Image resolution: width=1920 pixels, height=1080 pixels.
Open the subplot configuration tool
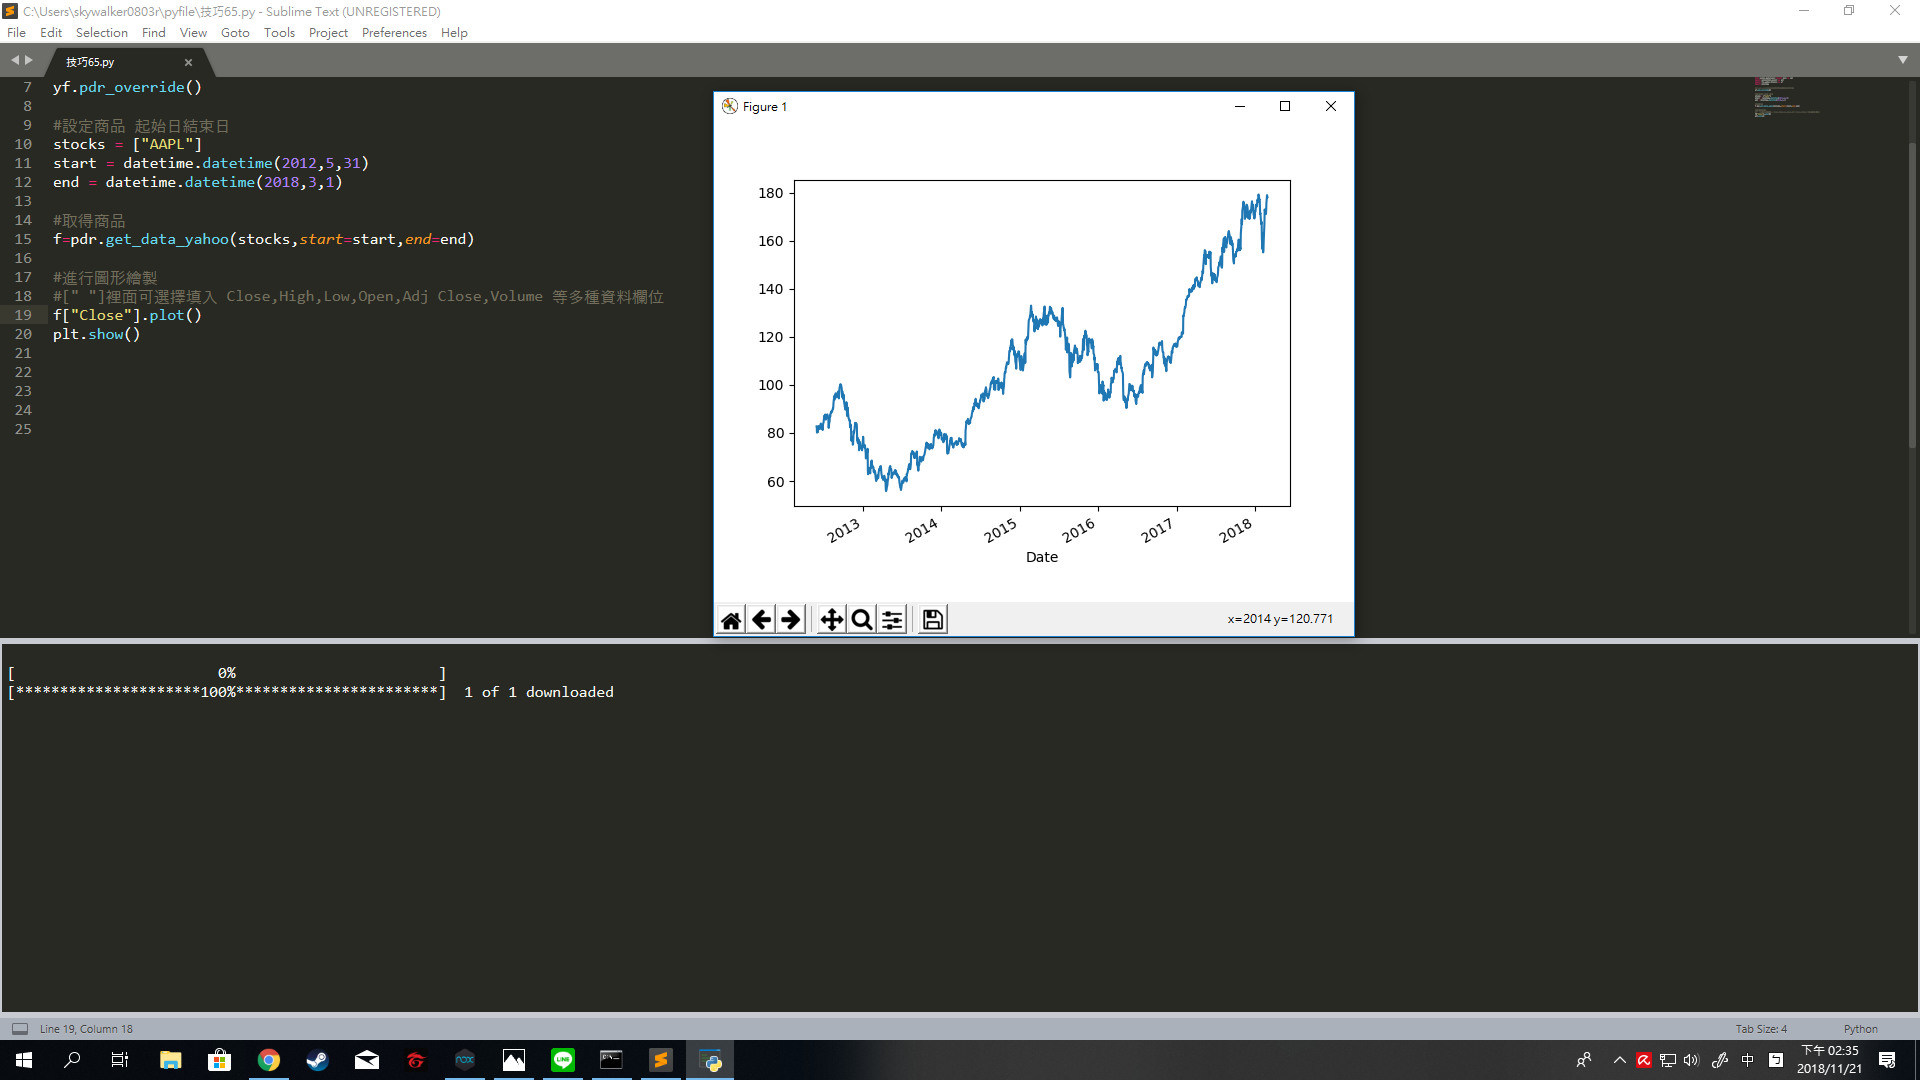tap(891, 619)
